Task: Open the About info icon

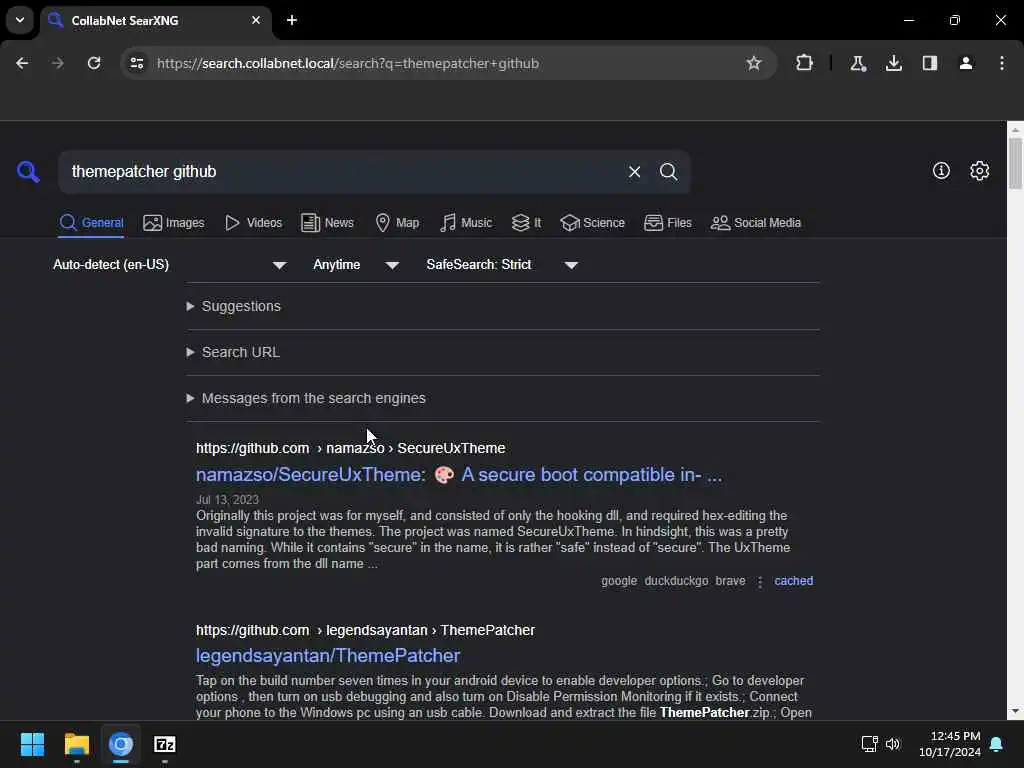Action: pyautogui.click(x=941, y=171)
